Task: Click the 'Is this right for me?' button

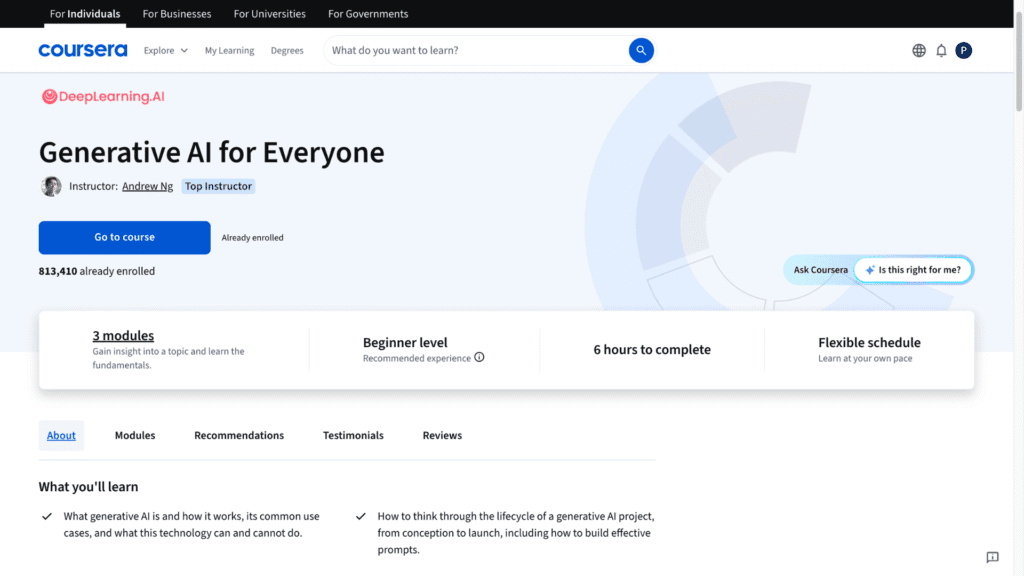Action: [x=913, y=270]
